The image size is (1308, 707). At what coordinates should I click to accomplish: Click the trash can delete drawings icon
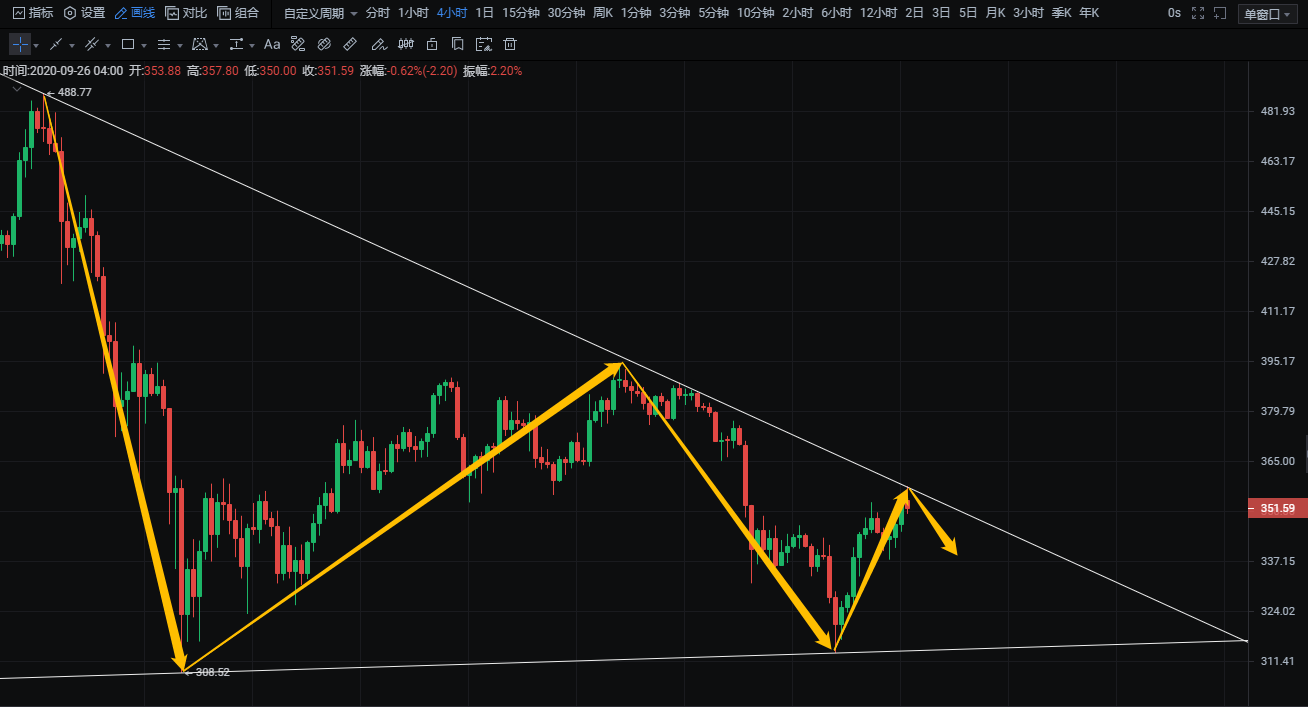click(510, 44)
